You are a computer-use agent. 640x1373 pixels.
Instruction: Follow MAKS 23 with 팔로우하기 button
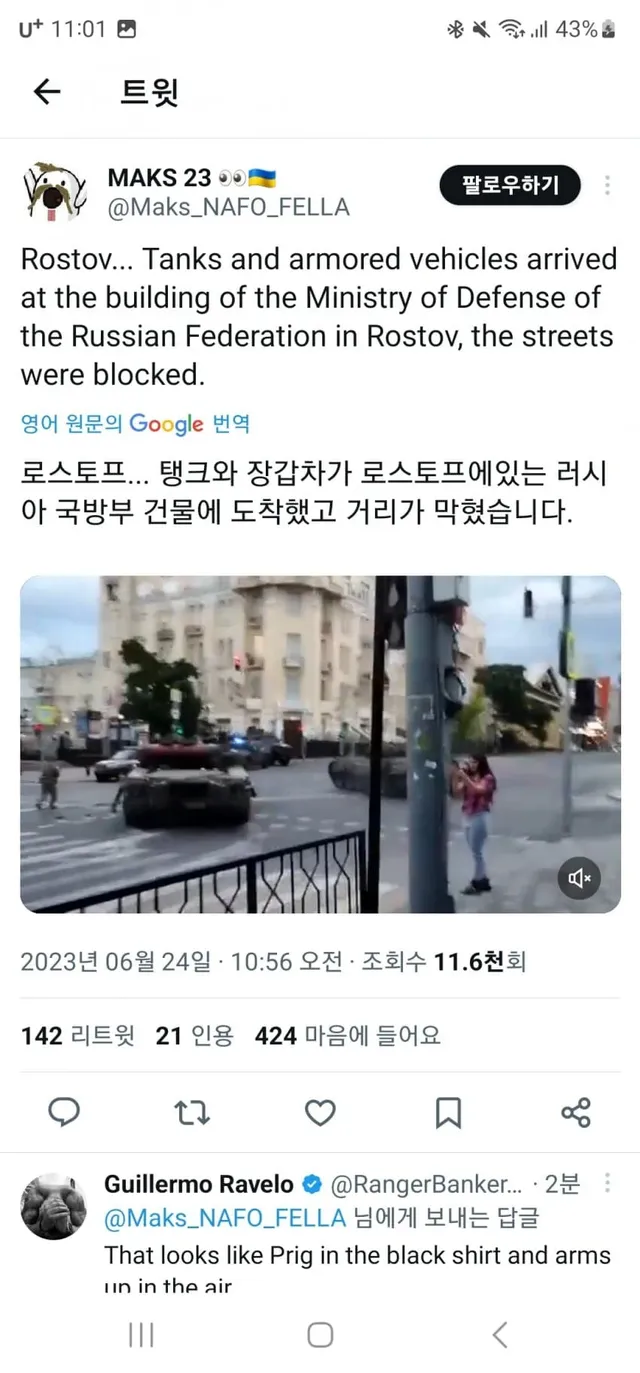510,185
